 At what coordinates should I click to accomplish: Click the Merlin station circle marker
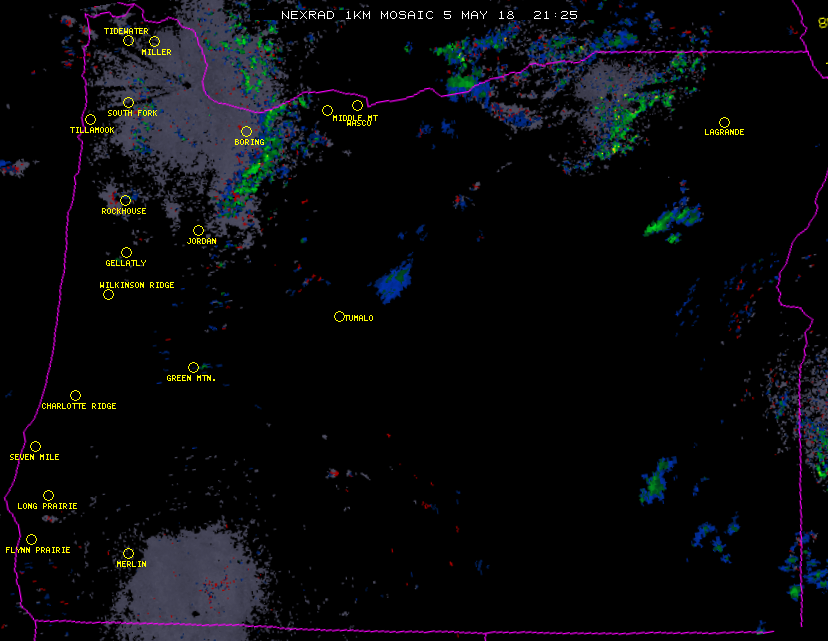tap(128, 553)
